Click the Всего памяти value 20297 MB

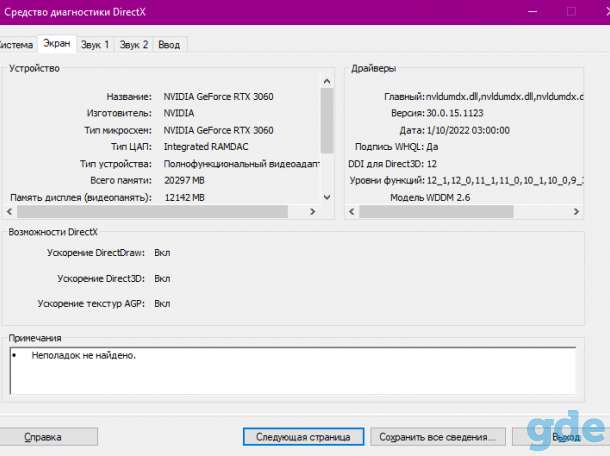[184, 181]
